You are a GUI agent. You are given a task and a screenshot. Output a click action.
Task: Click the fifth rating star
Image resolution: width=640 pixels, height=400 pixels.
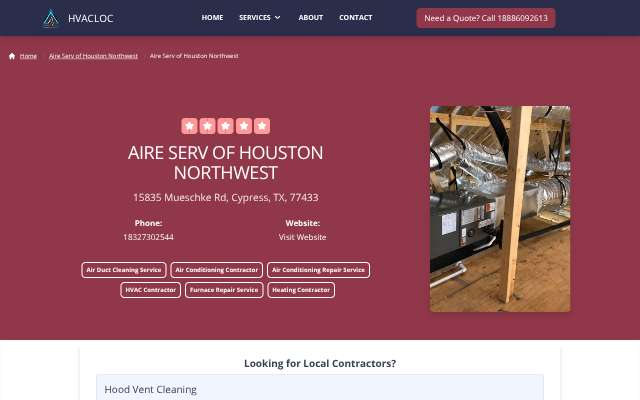coord(262,126)
